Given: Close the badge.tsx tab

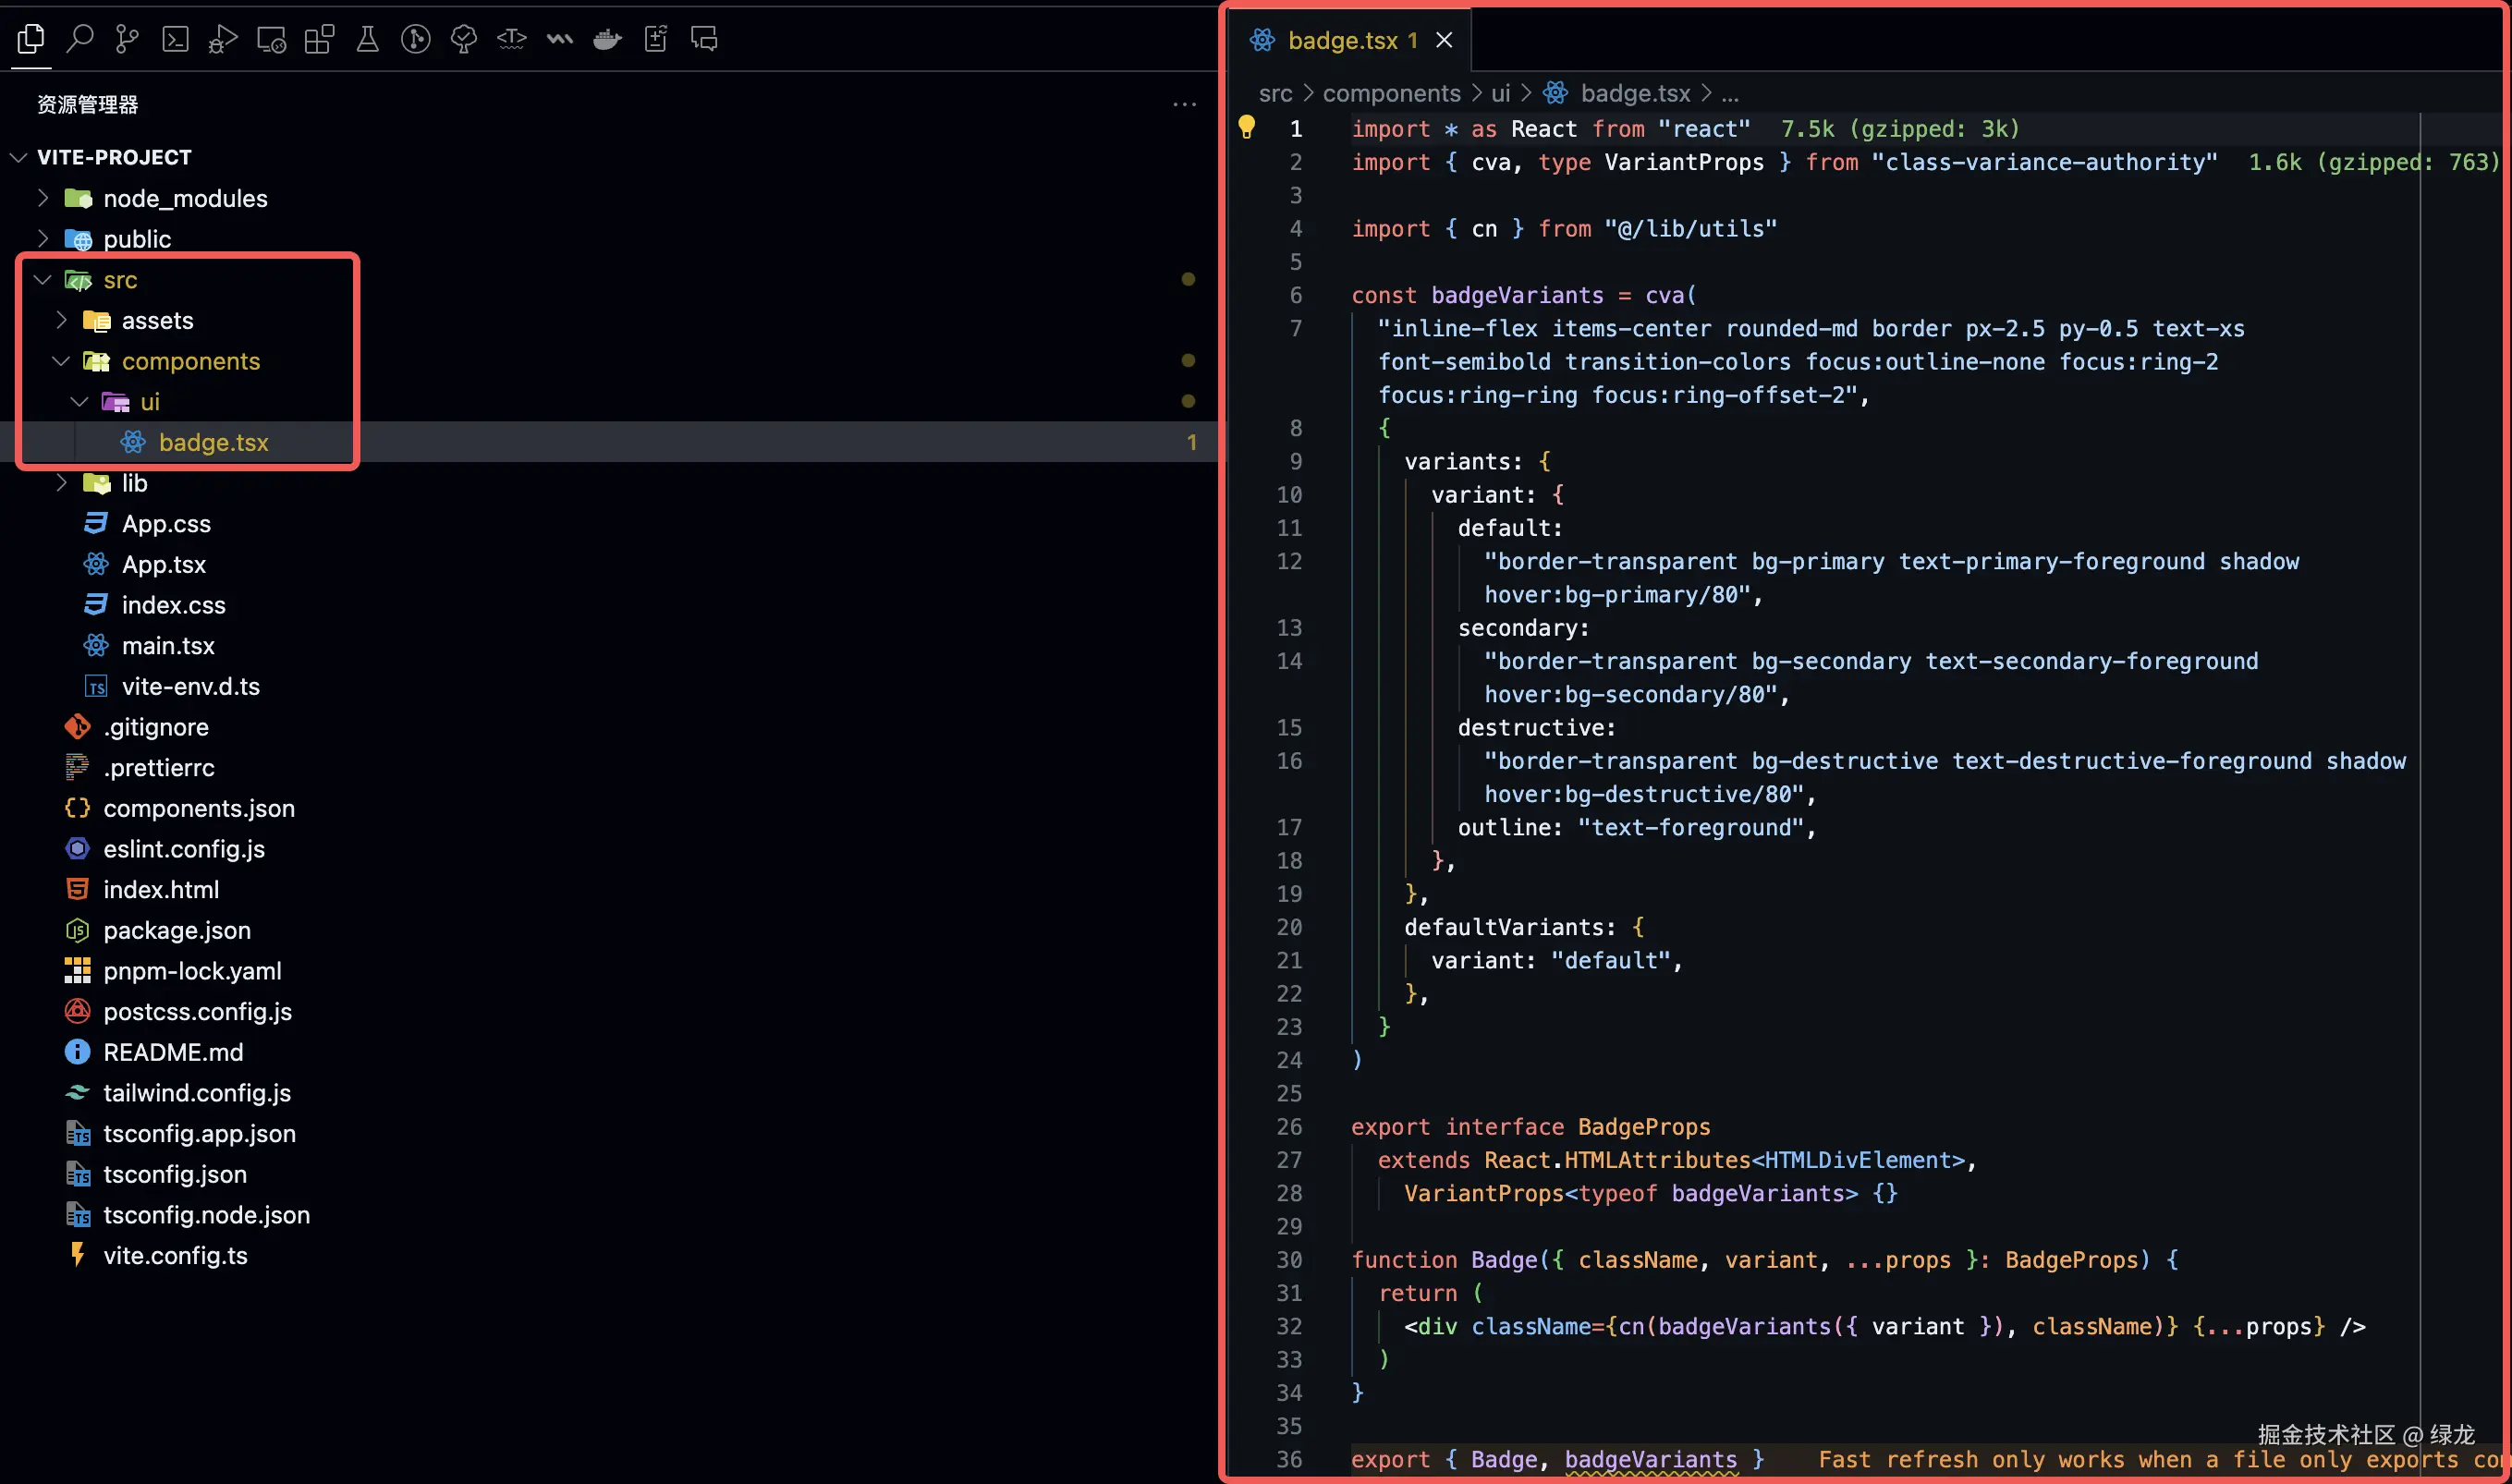Looking at the screenshot, I should (x=1444, y=40).
